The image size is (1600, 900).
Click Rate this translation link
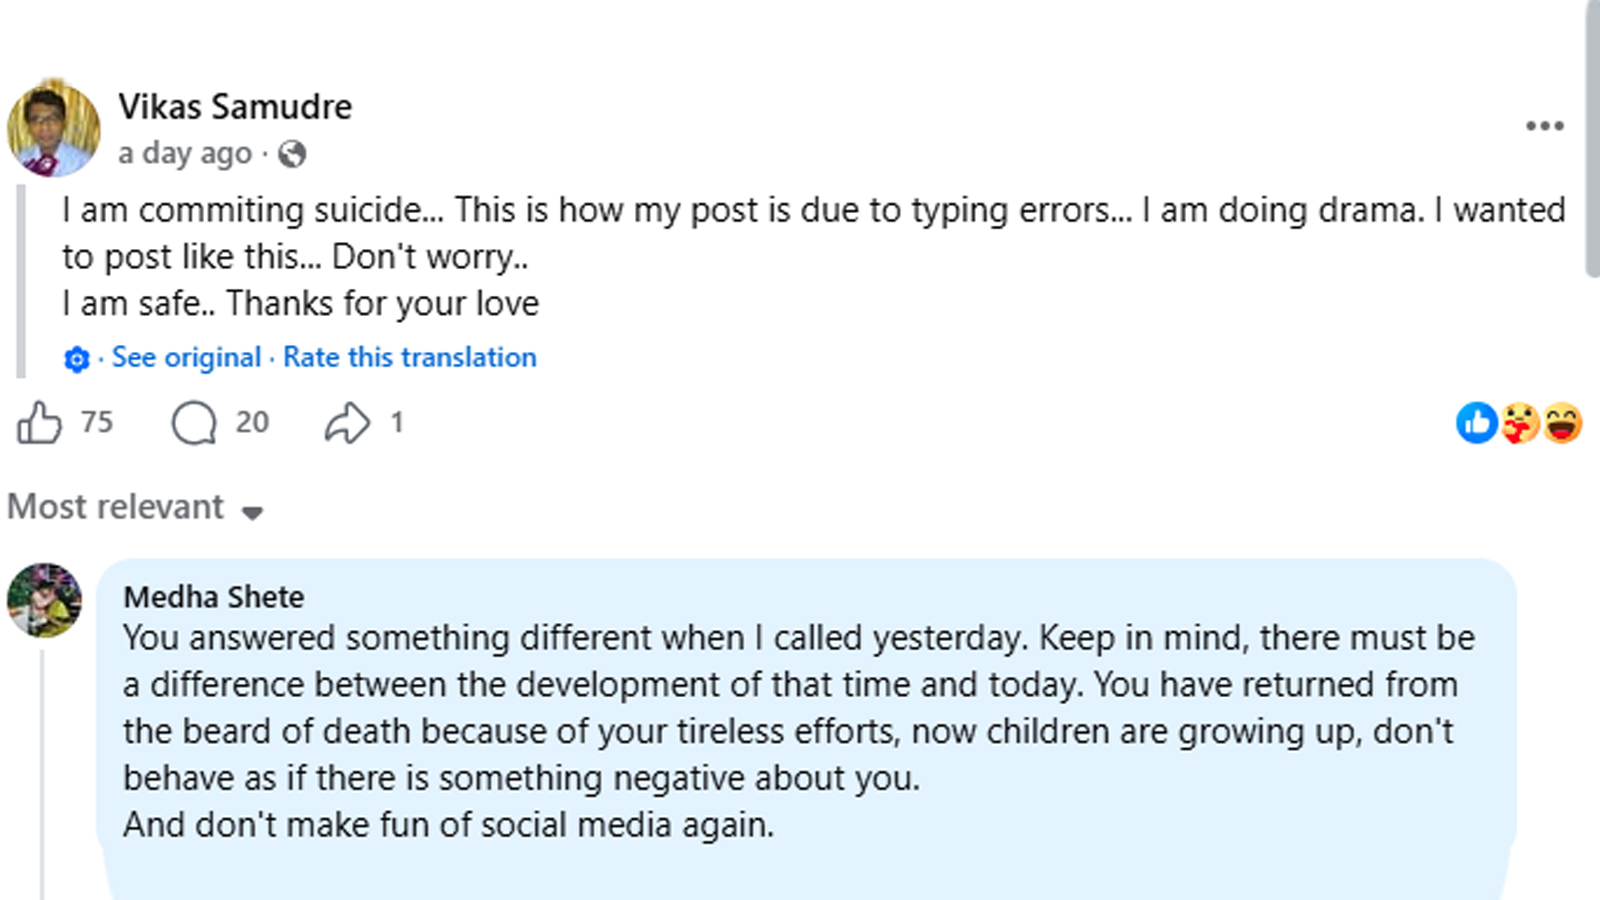410,357
